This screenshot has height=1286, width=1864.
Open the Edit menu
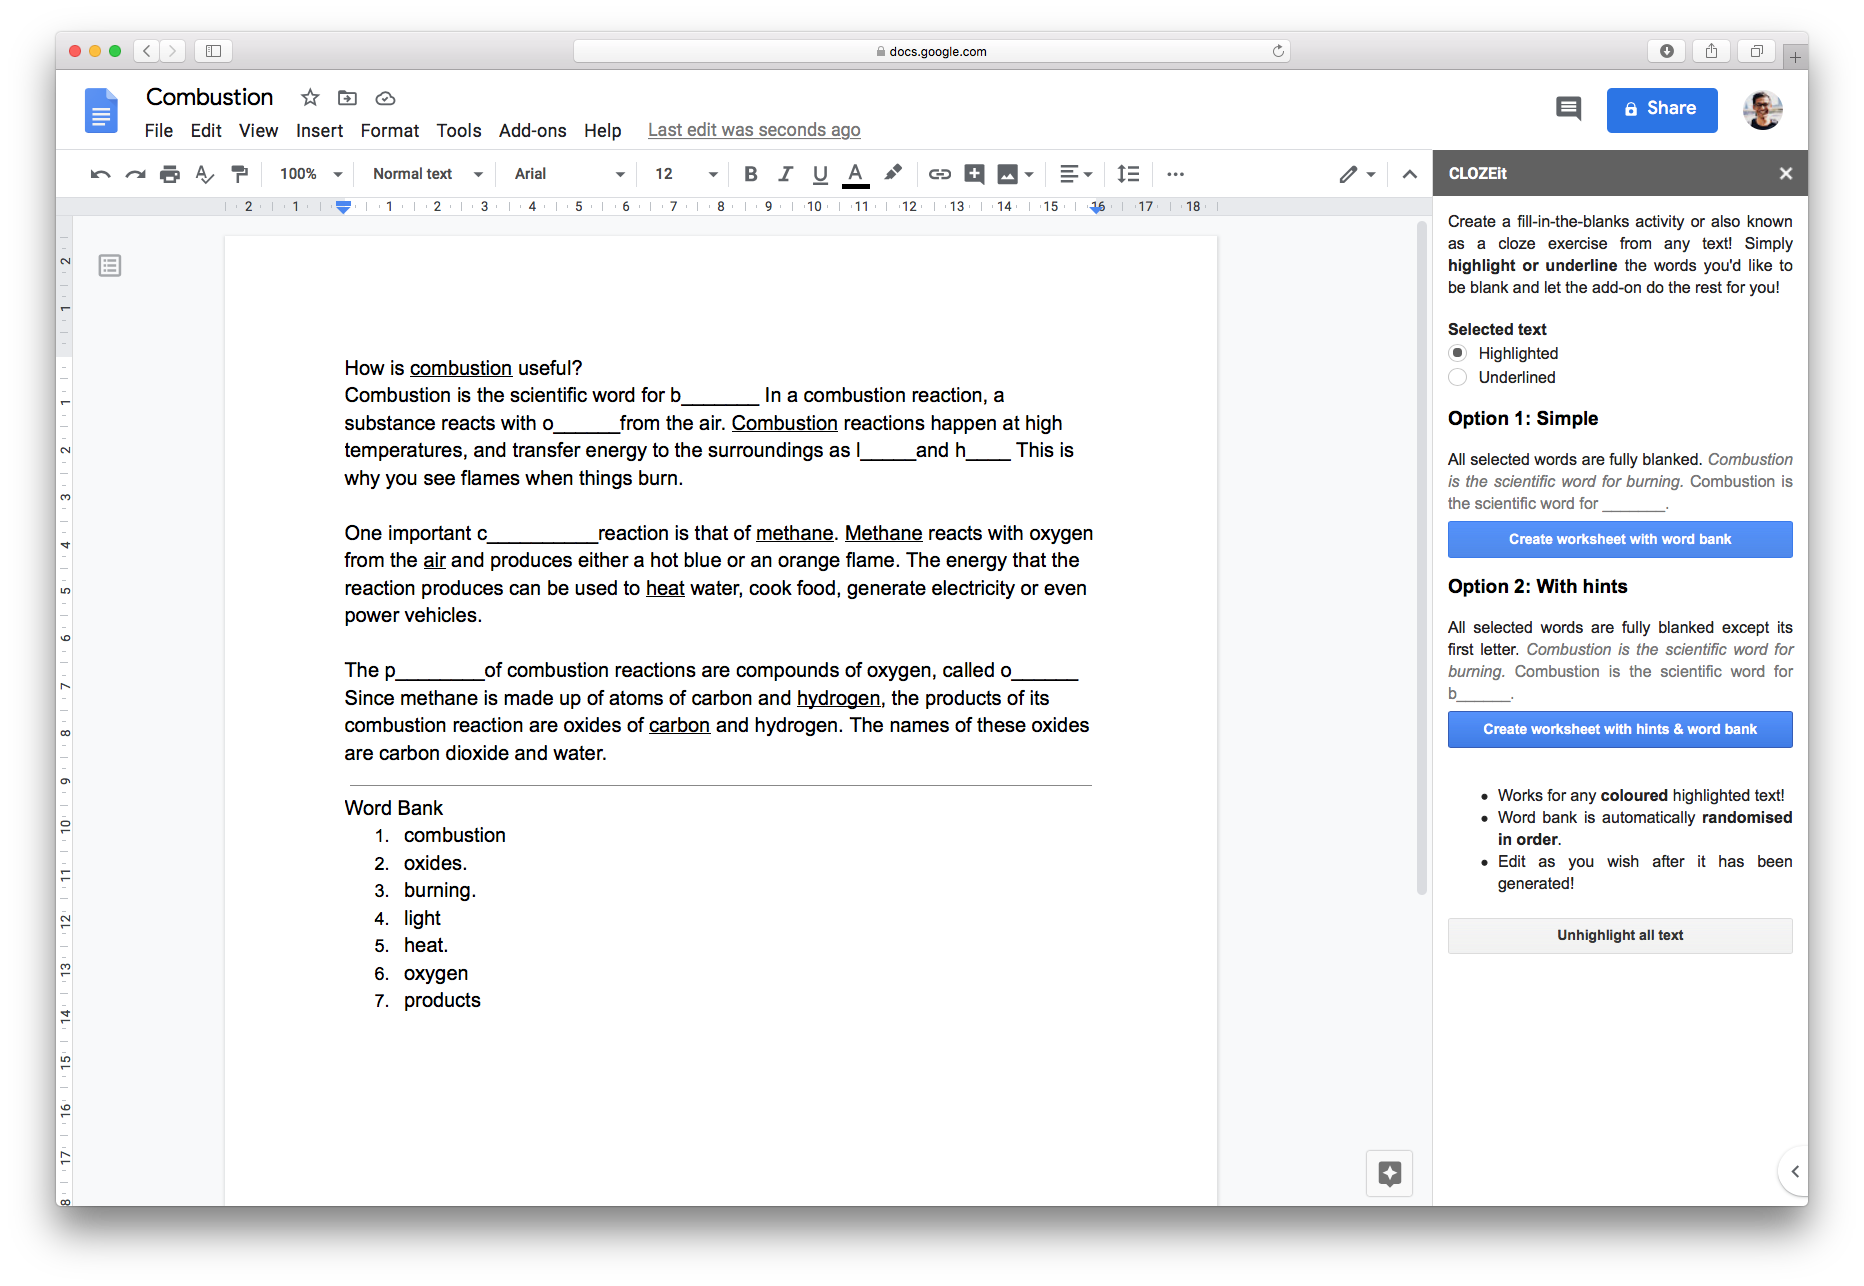[206, 131]
